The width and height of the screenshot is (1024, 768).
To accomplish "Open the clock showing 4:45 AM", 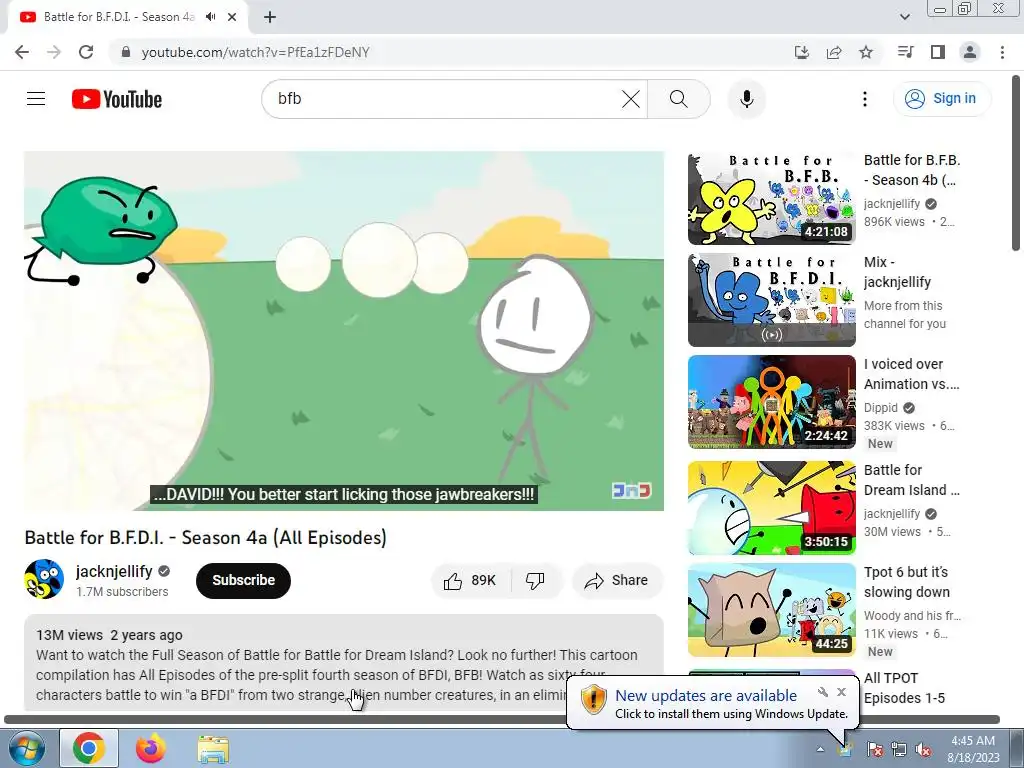I will 972,748.
